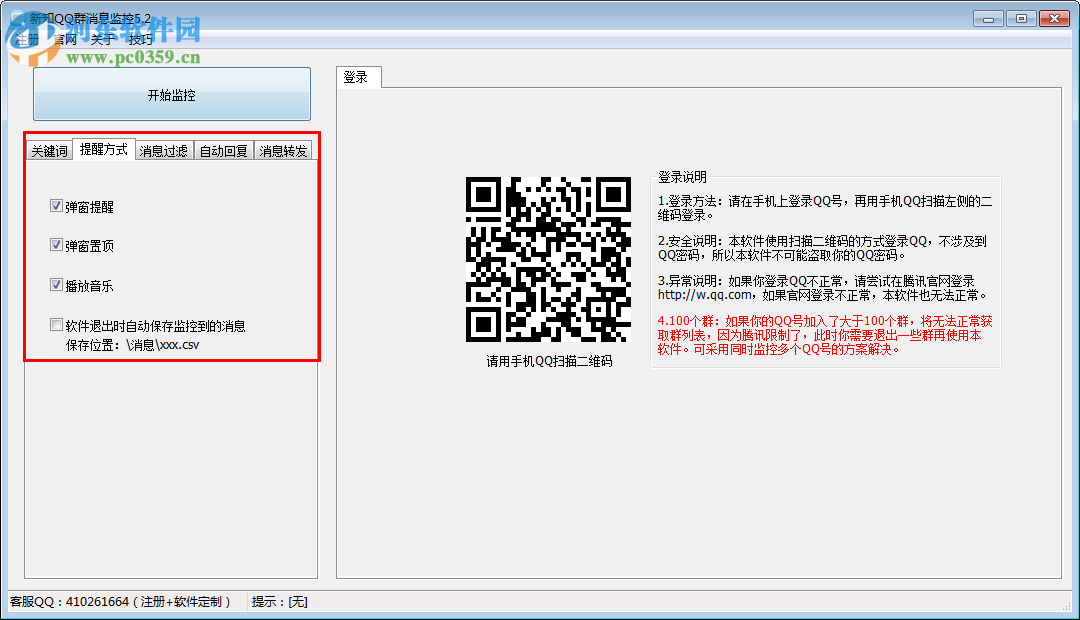This screenshot has width=1080, height=620.
Task: Select the 登录 tab
Action: click(x=358, y=76)
